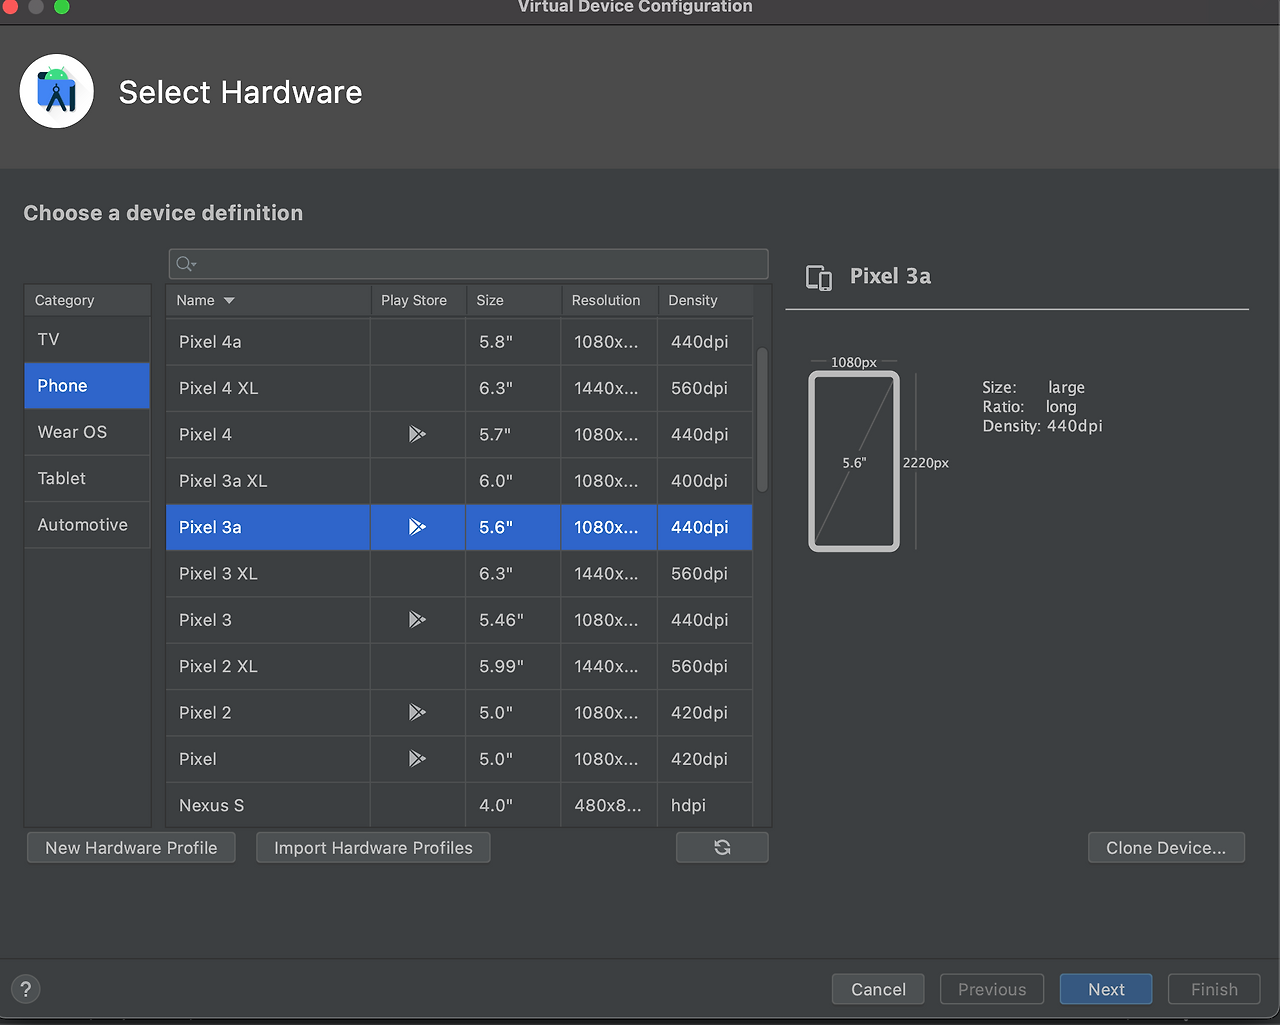
Task: Select the TV category
Action: pos(87,339)
